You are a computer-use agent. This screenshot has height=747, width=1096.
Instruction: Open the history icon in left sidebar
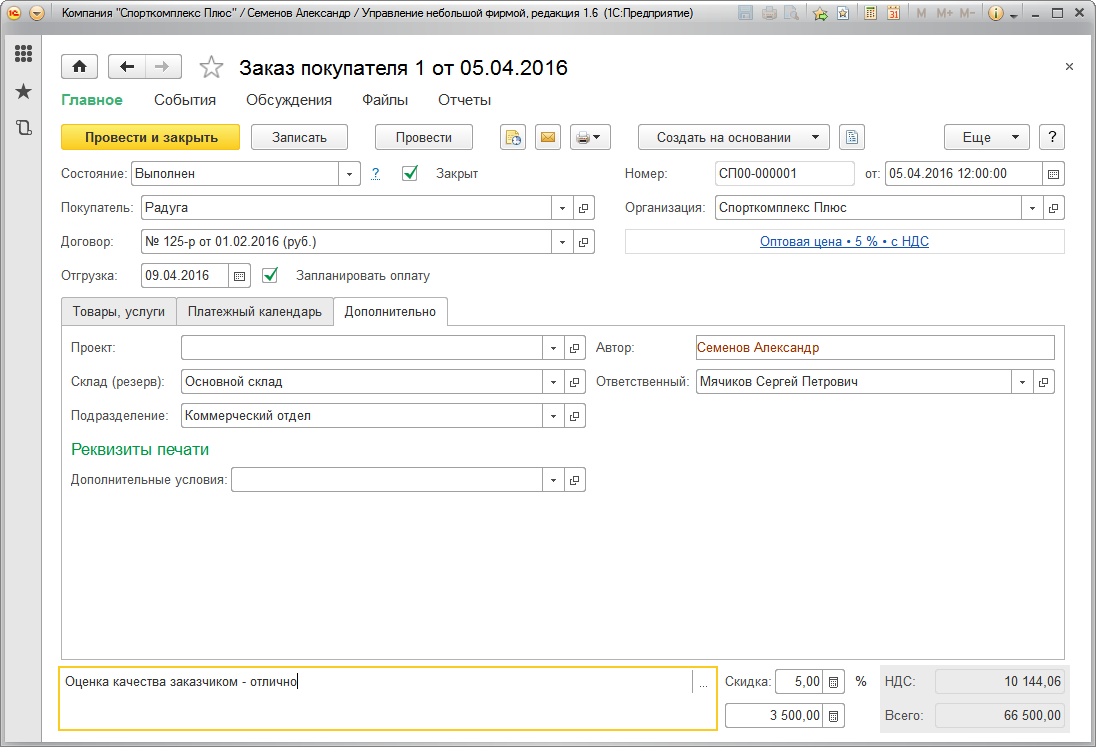pyautogui.click(x=23, y=128)
